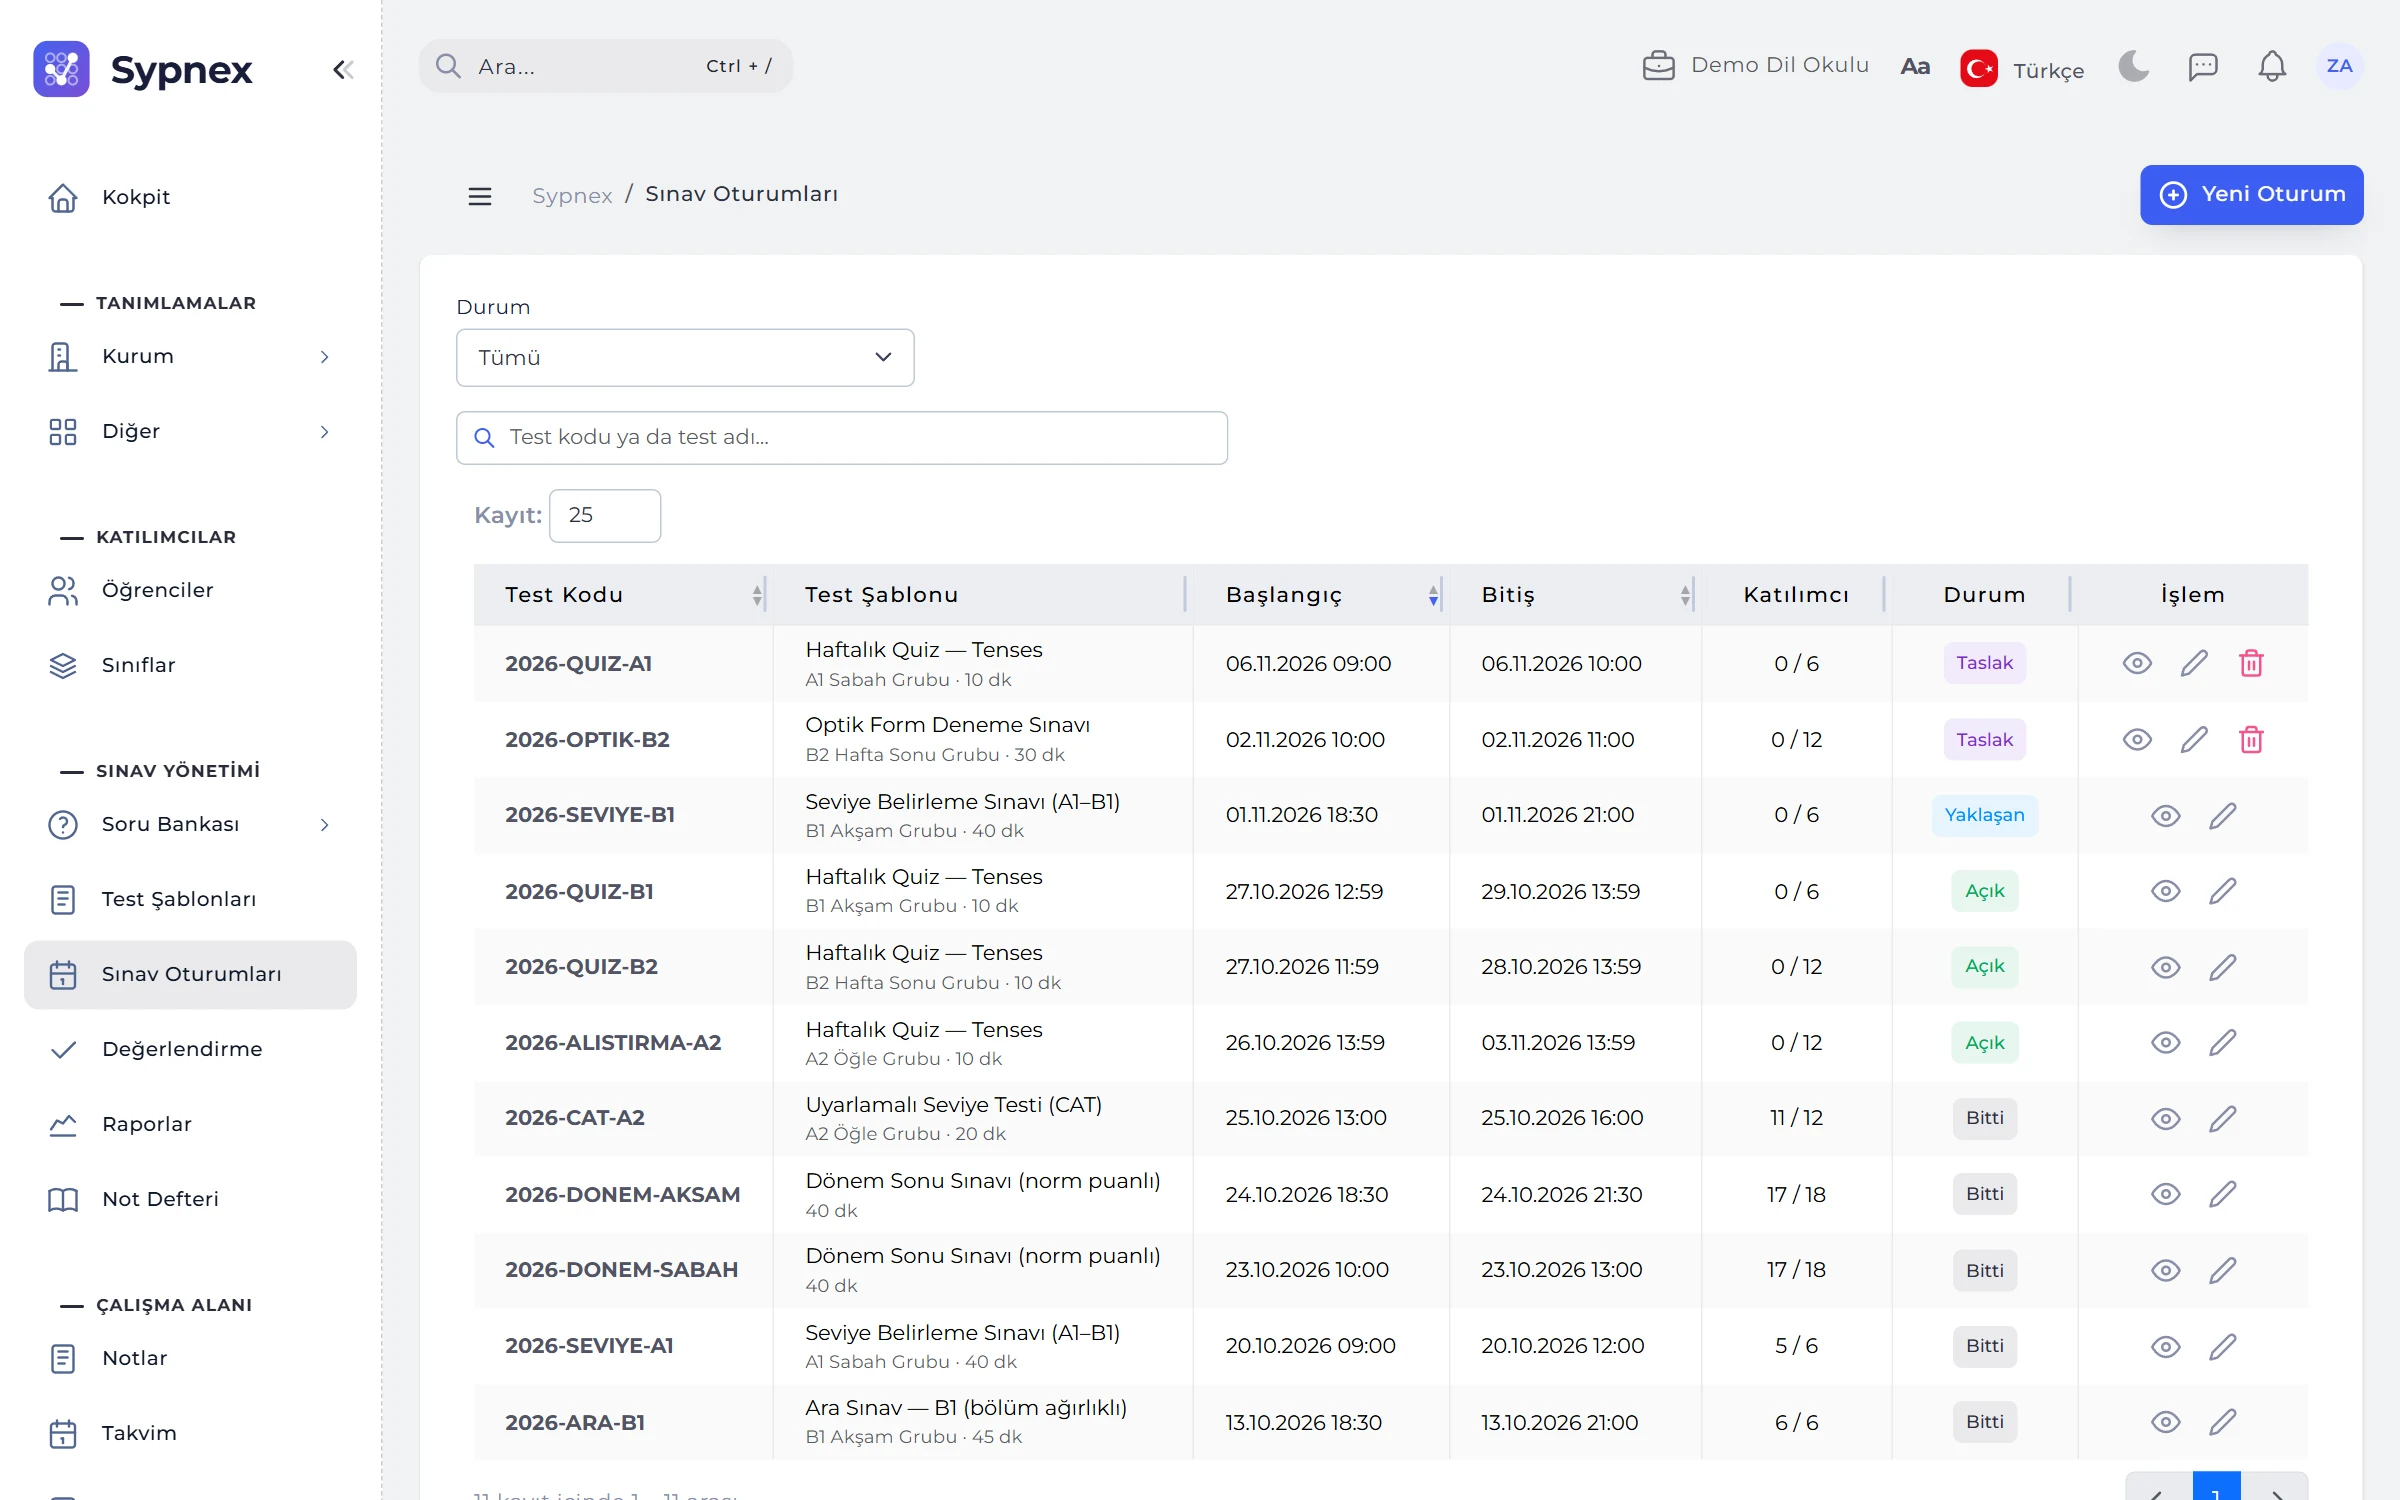Edit the 2026-SEVIYE-B1 session
This screenshot has height=1500, width=2400.
pyautogui.click(x=2222, y=815)
